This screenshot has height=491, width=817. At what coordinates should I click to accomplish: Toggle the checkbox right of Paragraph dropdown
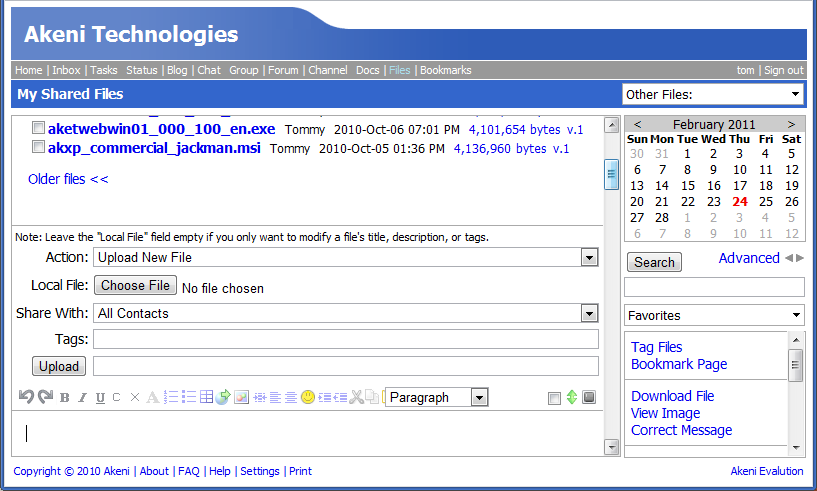tap(555, 398)
